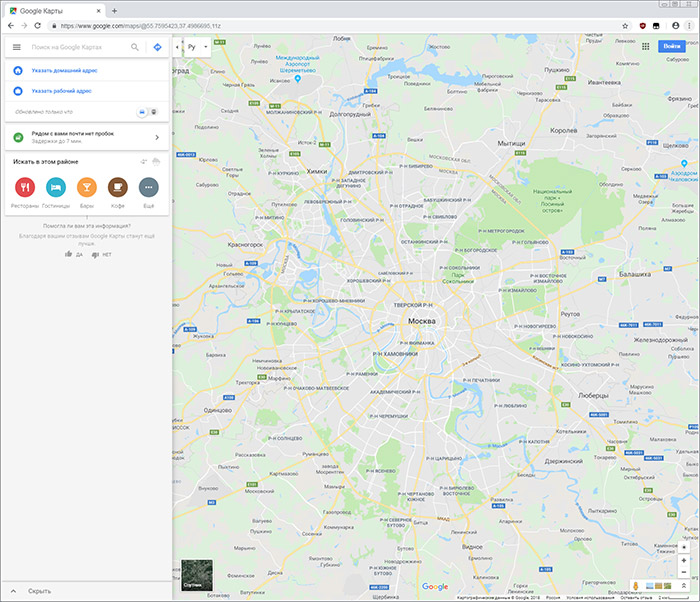The height and width of the screenshot is (602, 700).
Task: Click the Химки city label
Action: point(317,171)
